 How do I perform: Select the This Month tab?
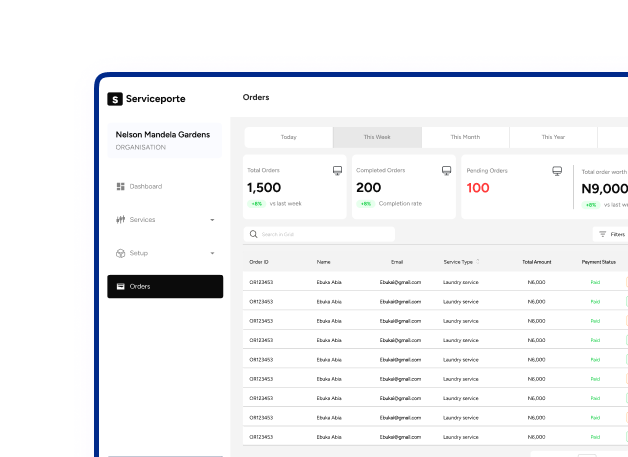[x=465, y=137]
